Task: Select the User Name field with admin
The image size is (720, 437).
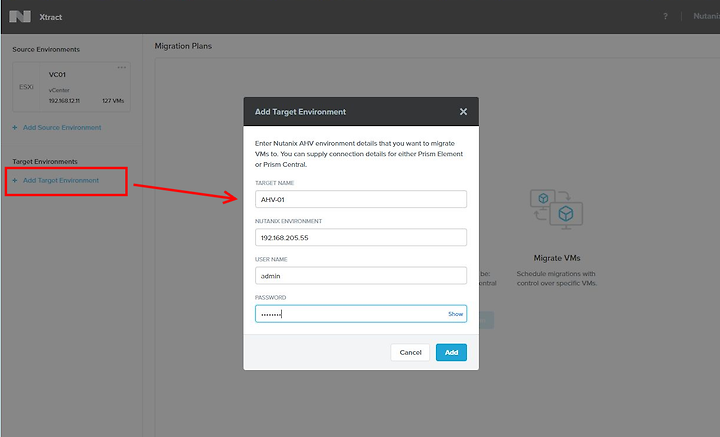Action: [361, 275]
